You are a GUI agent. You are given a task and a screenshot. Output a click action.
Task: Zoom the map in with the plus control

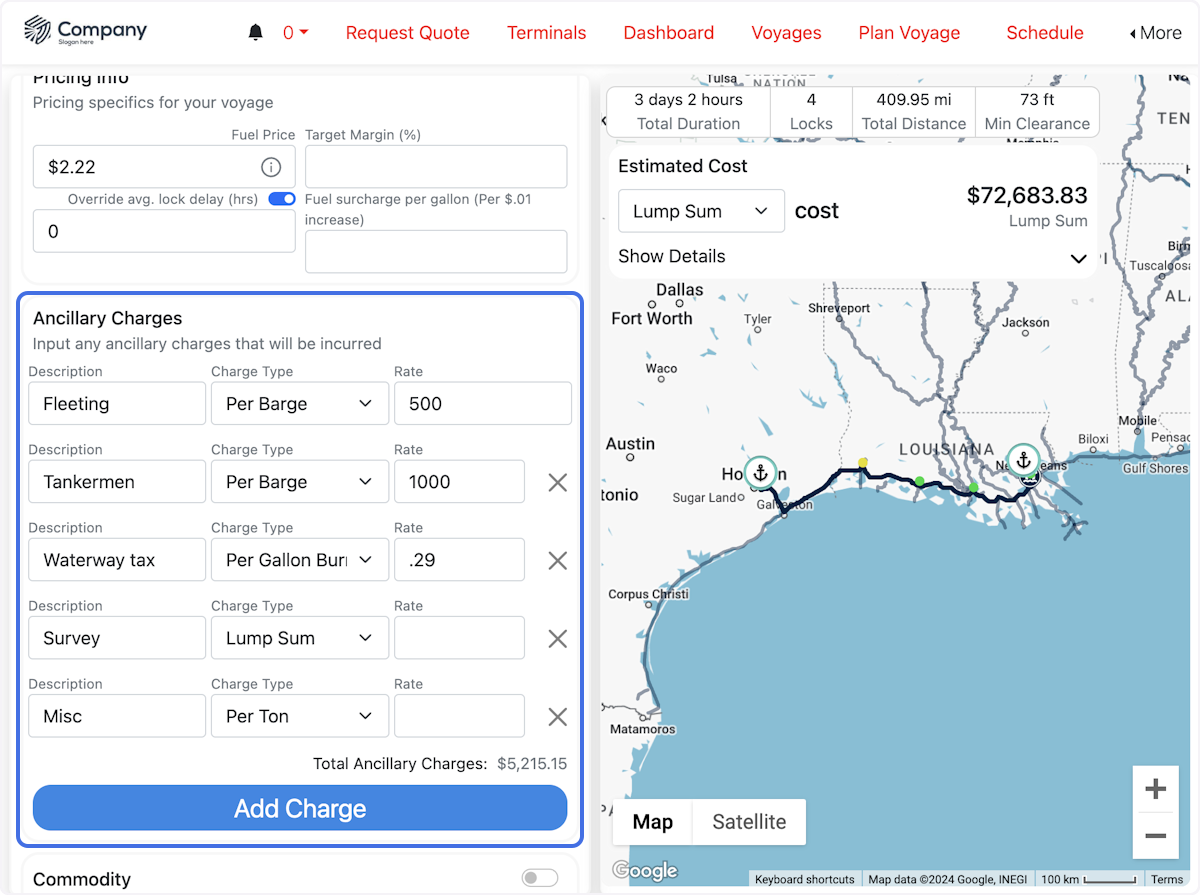tap(1155, 788)
